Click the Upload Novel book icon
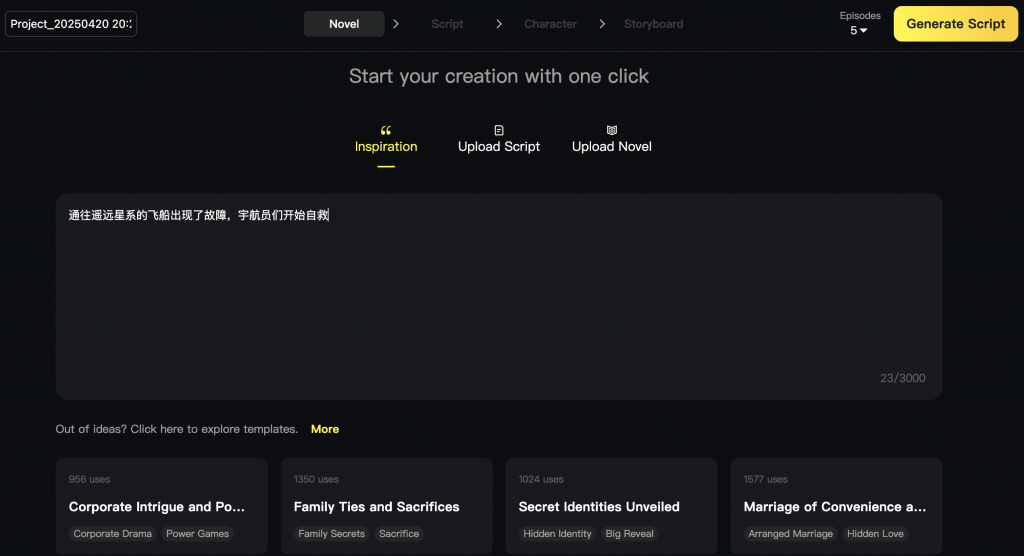 click(612, 130)
